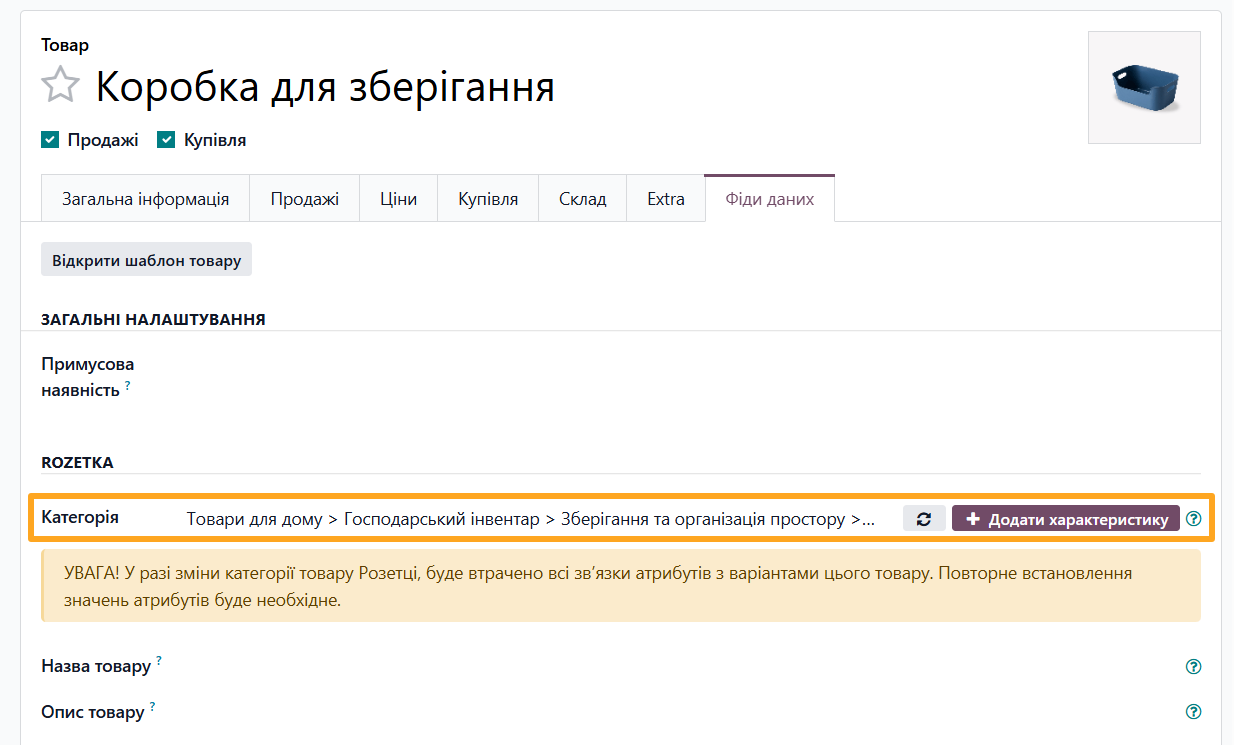
Task: Click tooltip question mark beside Опис товару label
Action: tap(153, 707)
